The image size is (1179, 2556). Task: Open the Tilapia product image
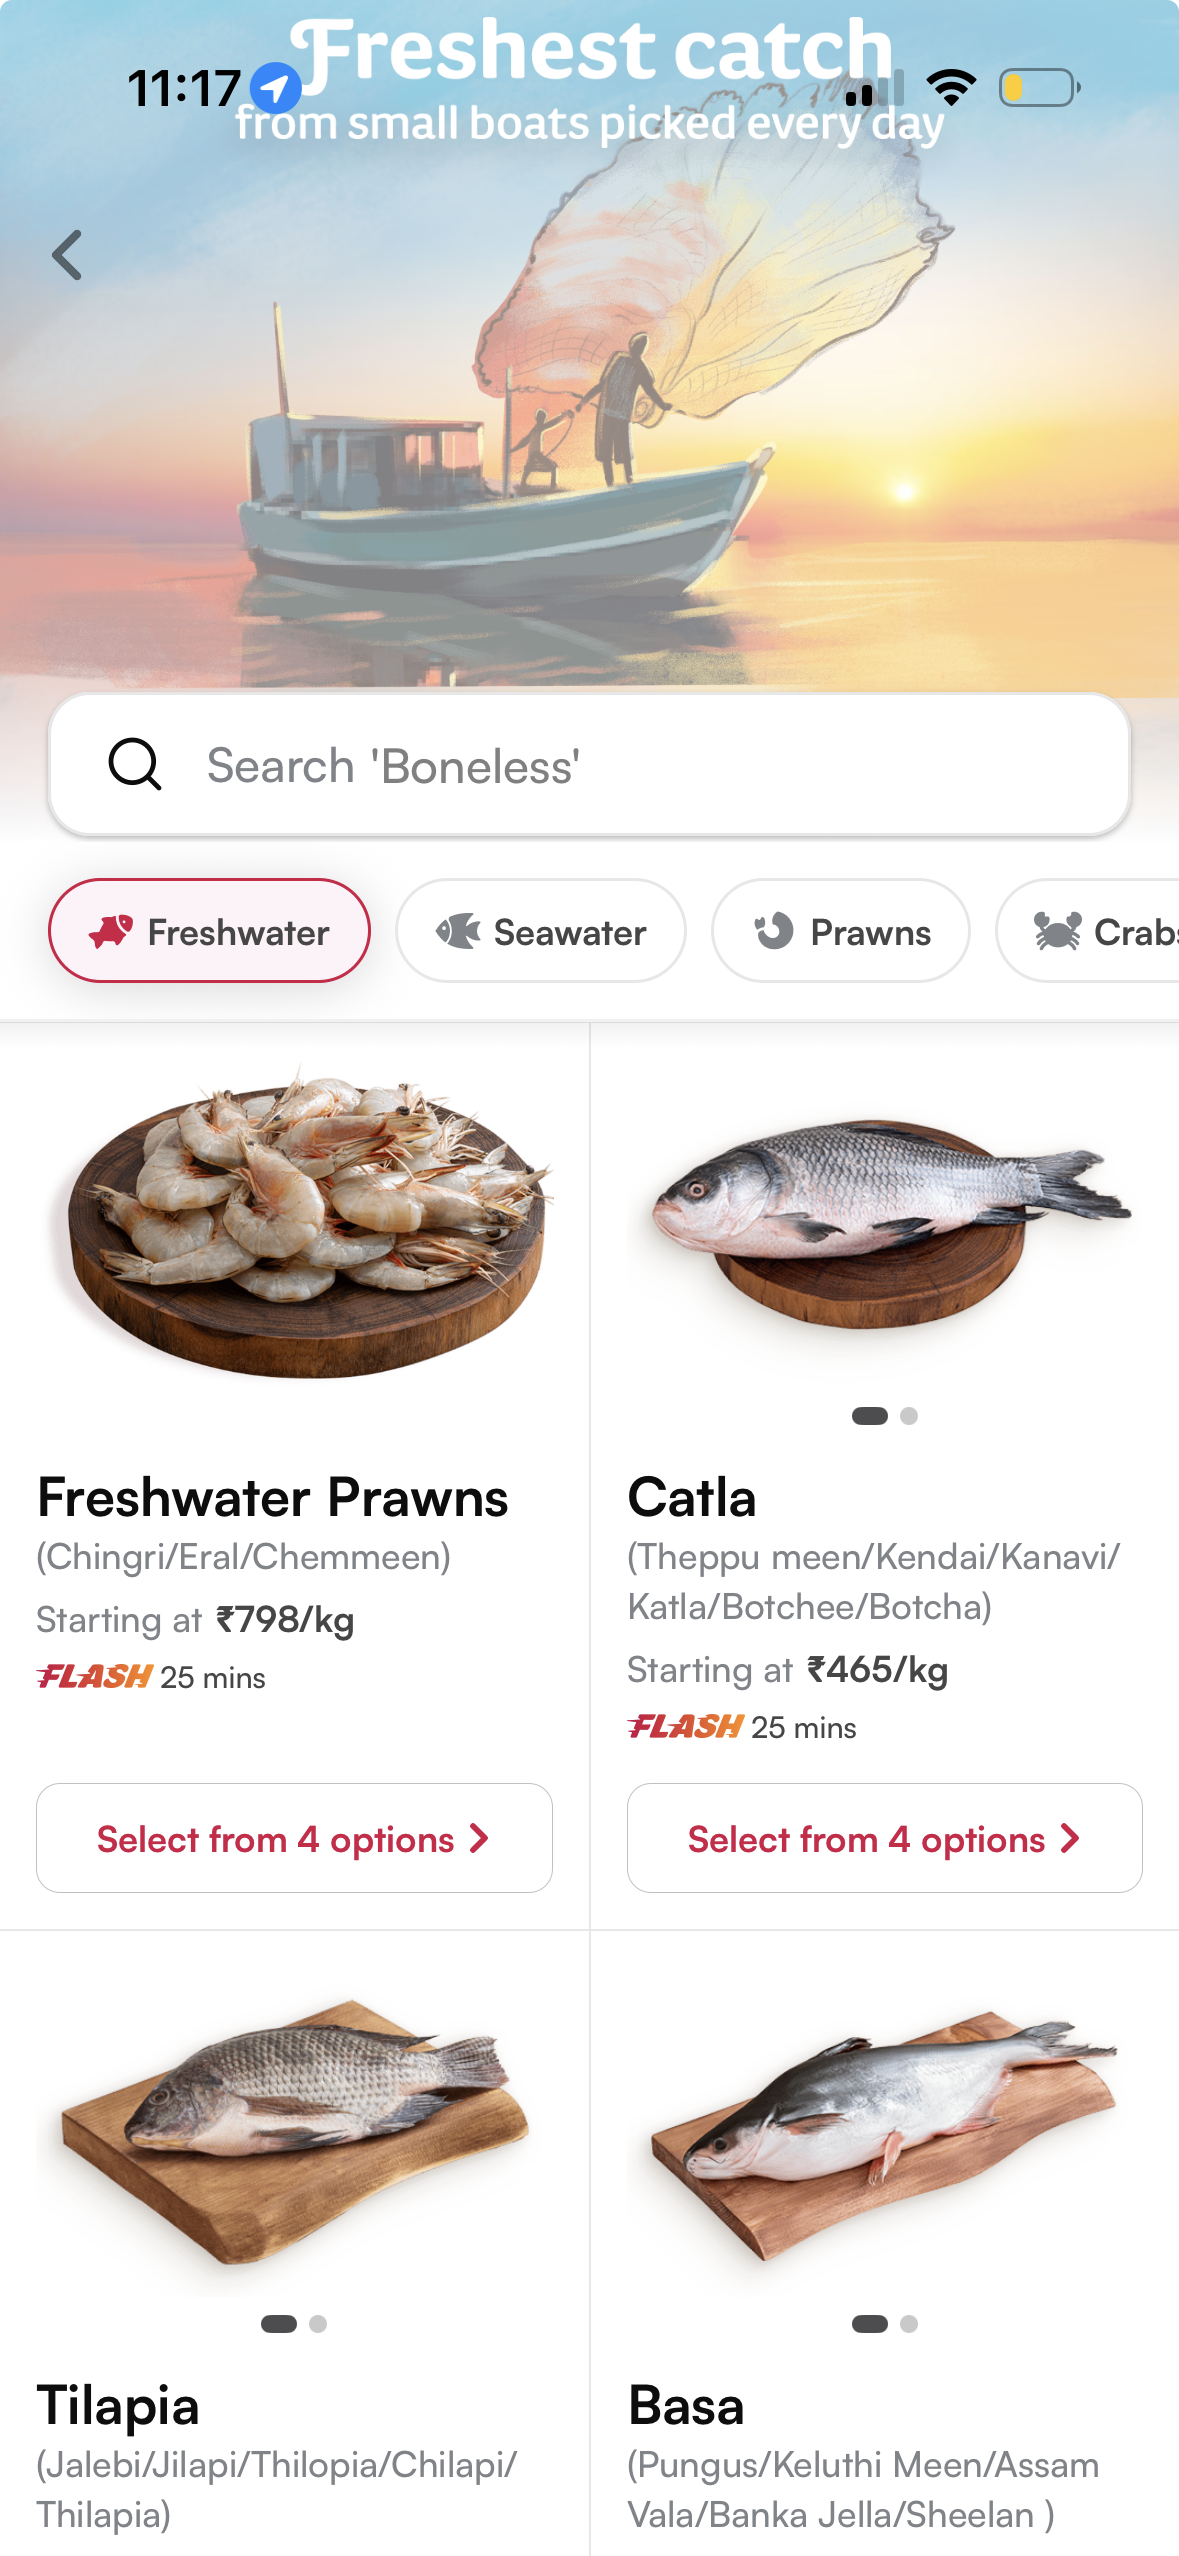[294, 2128]
